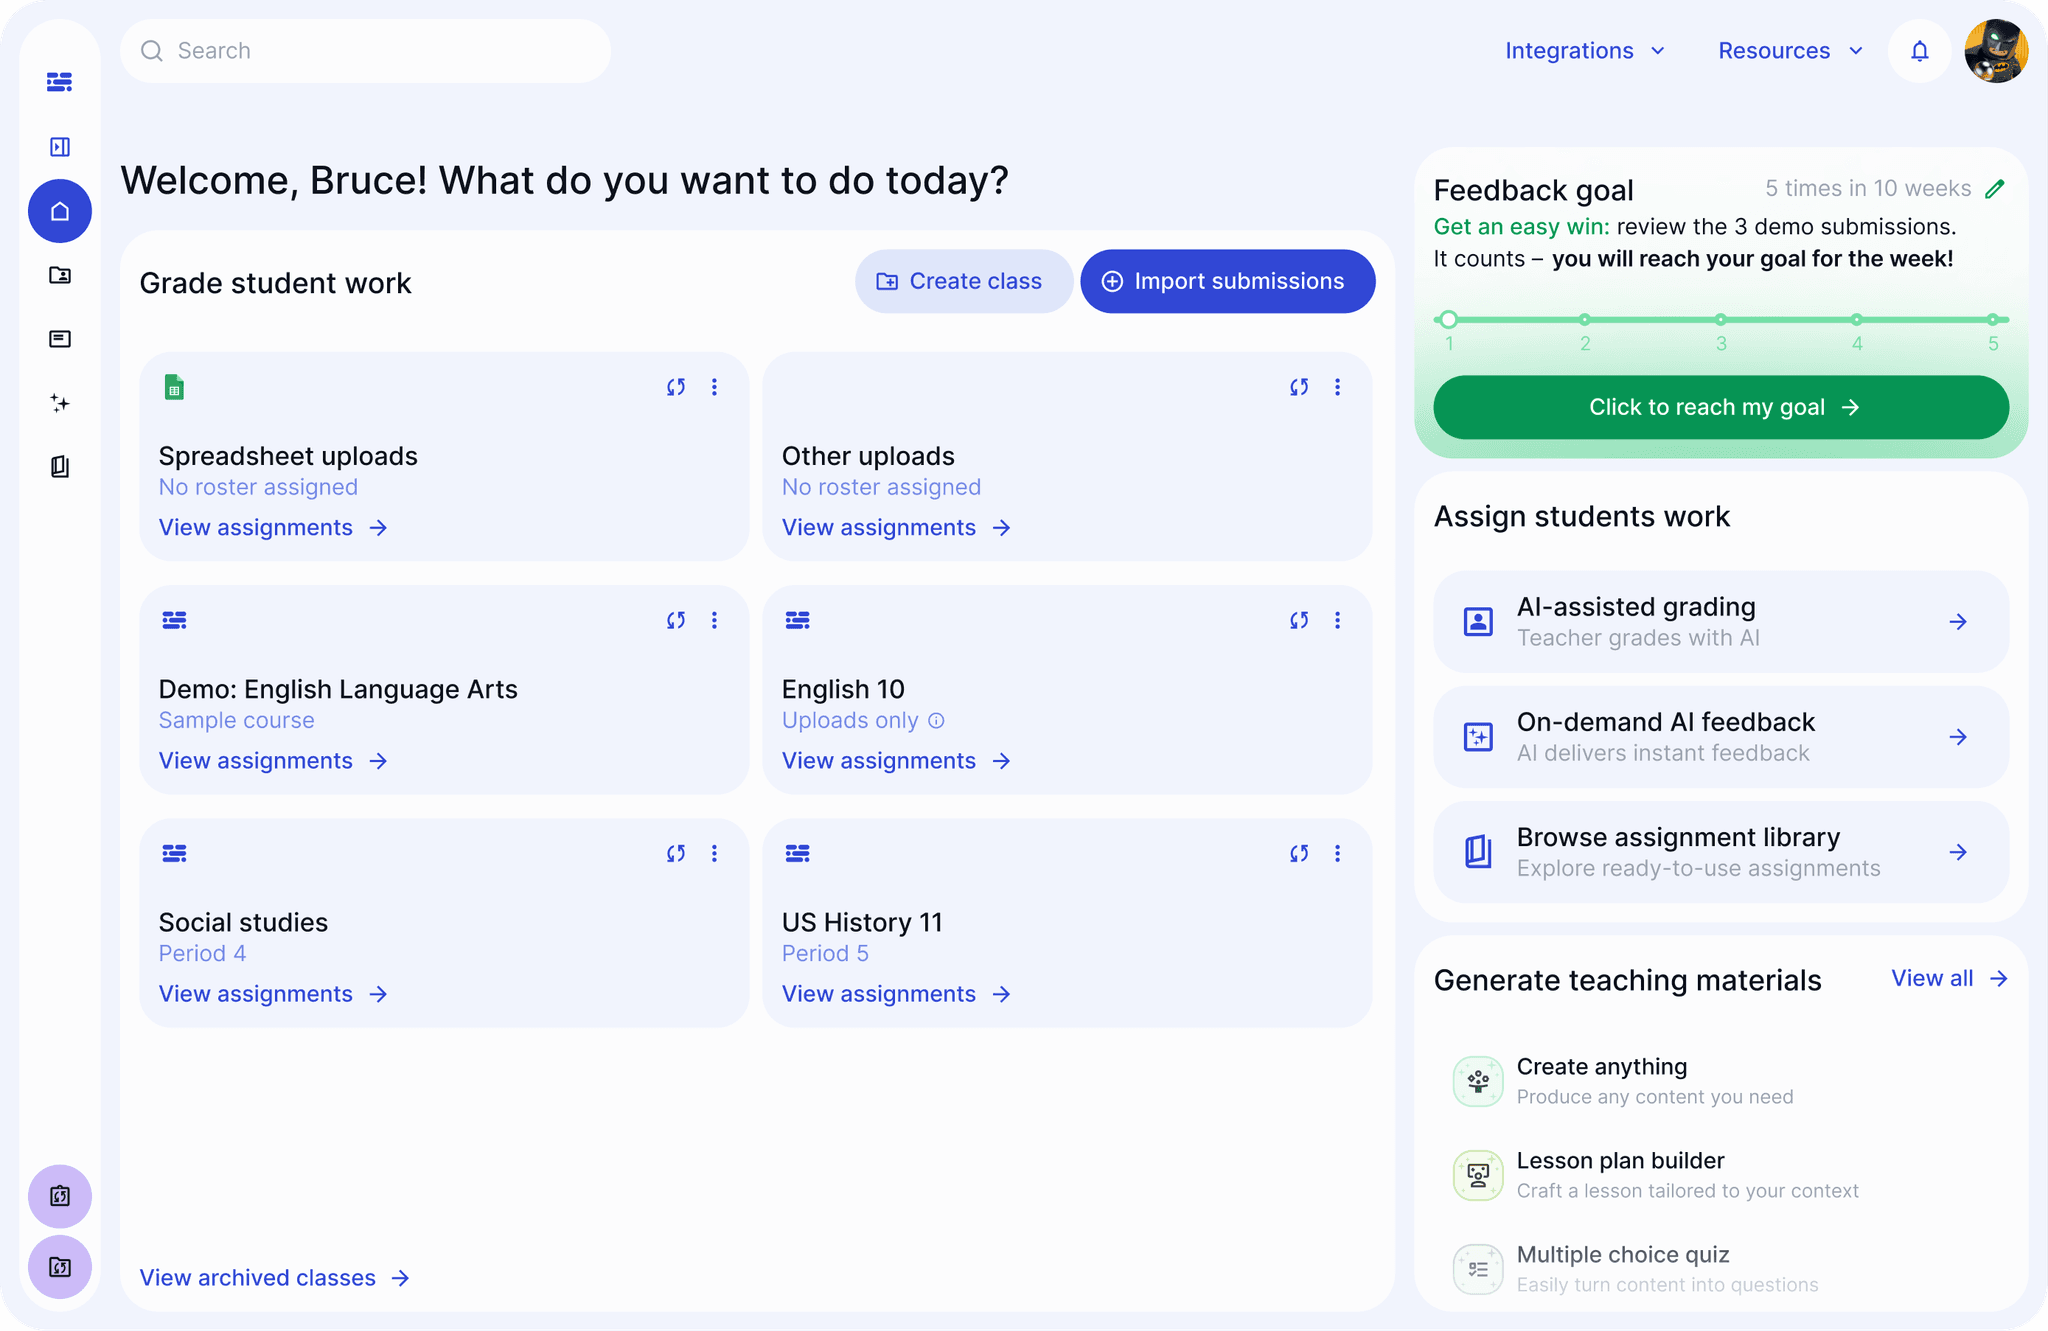Open the assignments panel icon in sidebar
The image size is (2048, 1331).
(x=60, y=339)
